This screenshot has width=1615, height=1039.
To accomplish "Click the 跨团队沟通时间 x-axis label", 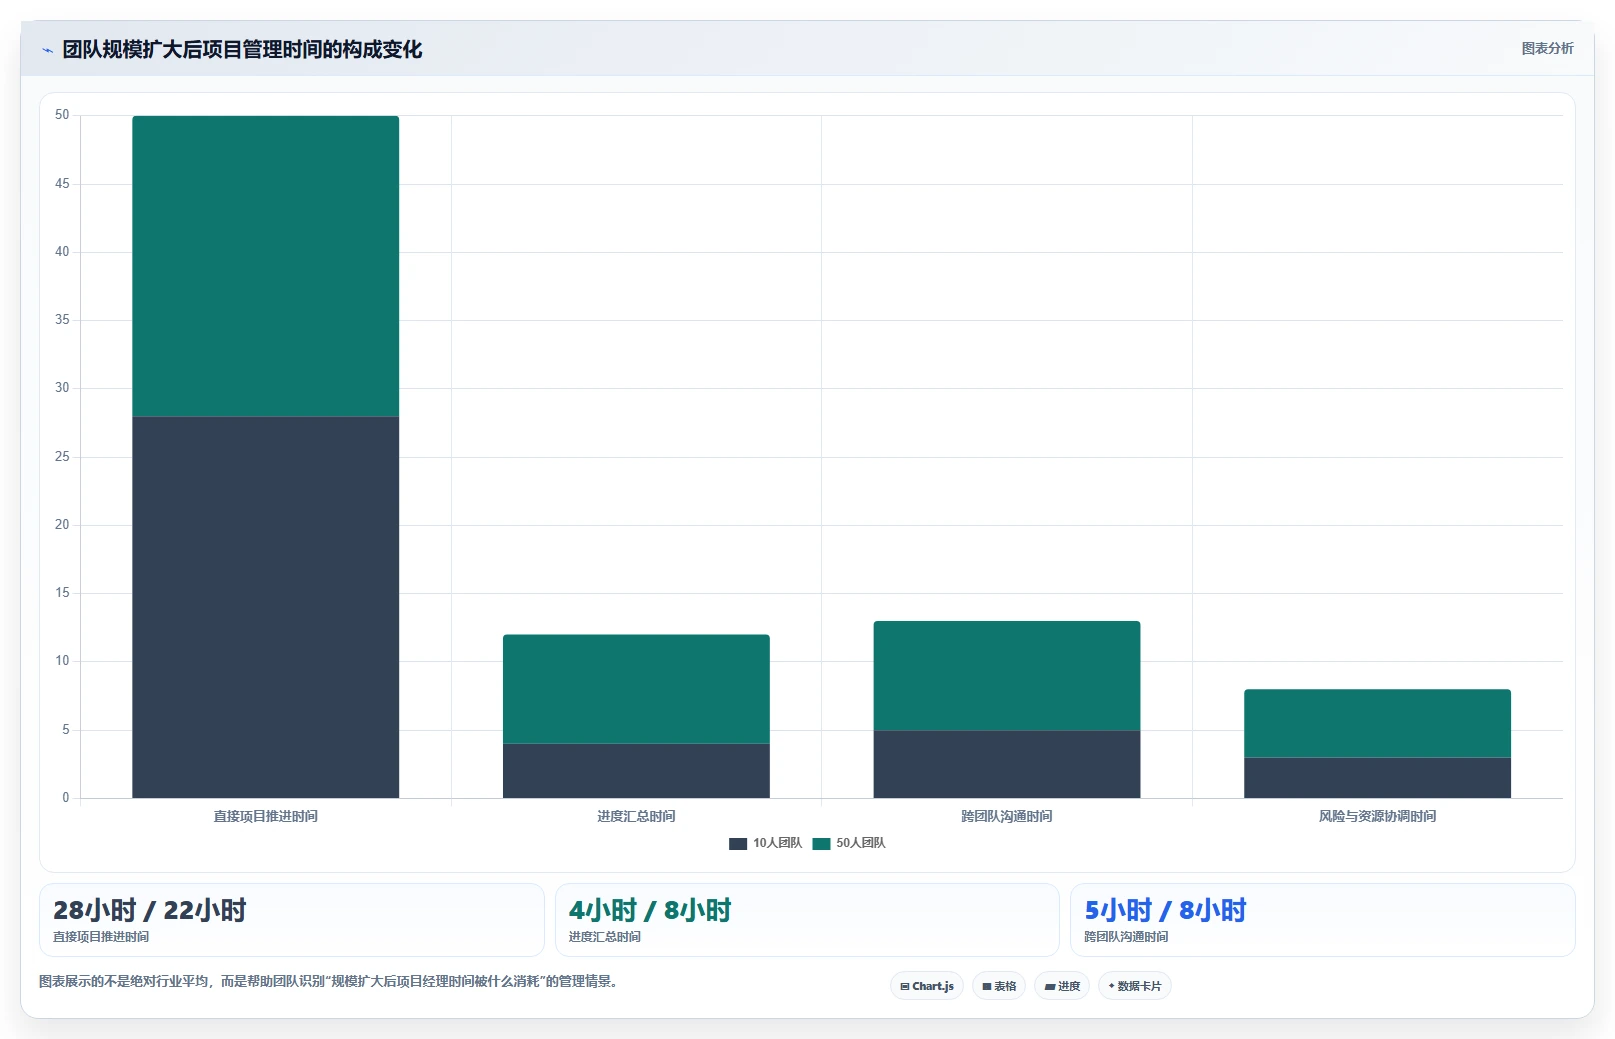I will coord(1007,816).
